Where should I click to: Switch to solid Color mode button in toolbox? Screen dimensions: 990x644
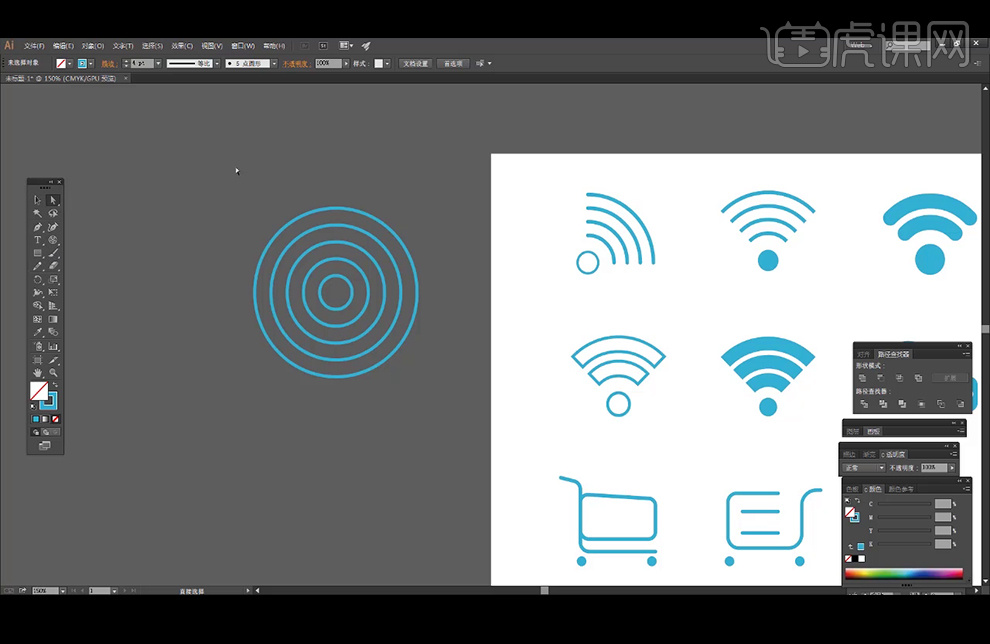[x=35, y=419]
